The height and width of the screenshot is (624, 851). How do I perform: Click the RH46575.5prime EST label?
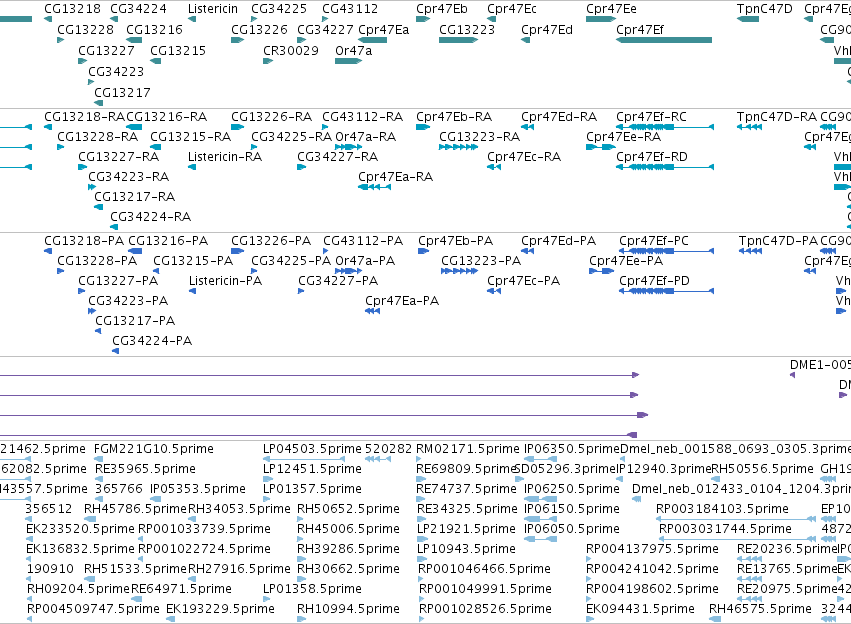(760, 610)
